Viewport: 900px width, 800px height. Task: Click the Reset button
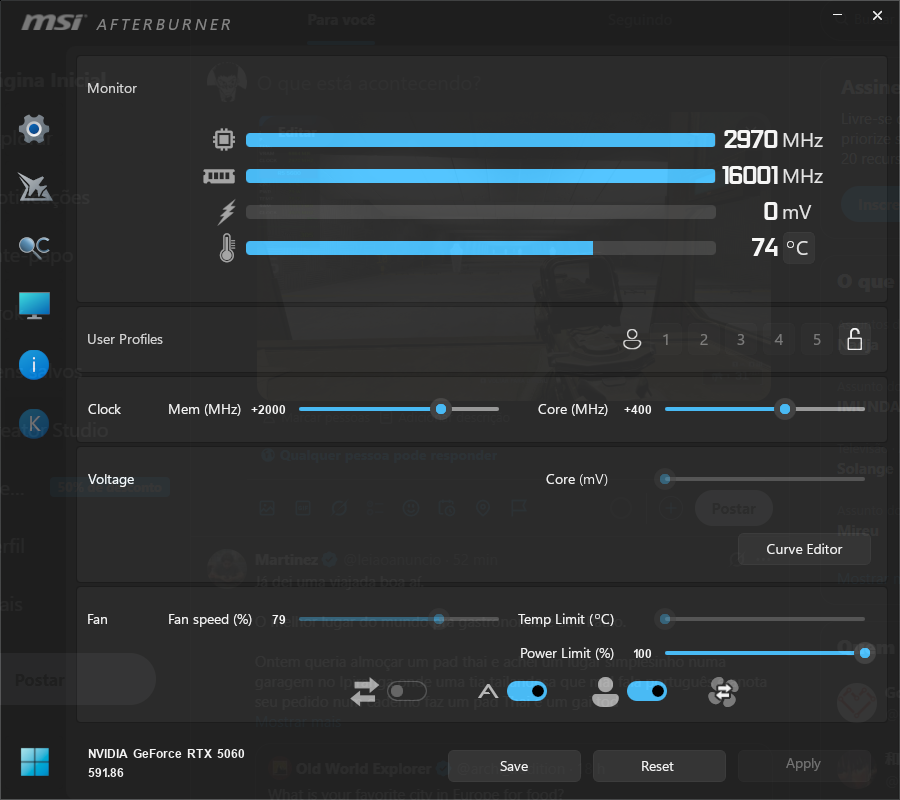coord(658,766)
